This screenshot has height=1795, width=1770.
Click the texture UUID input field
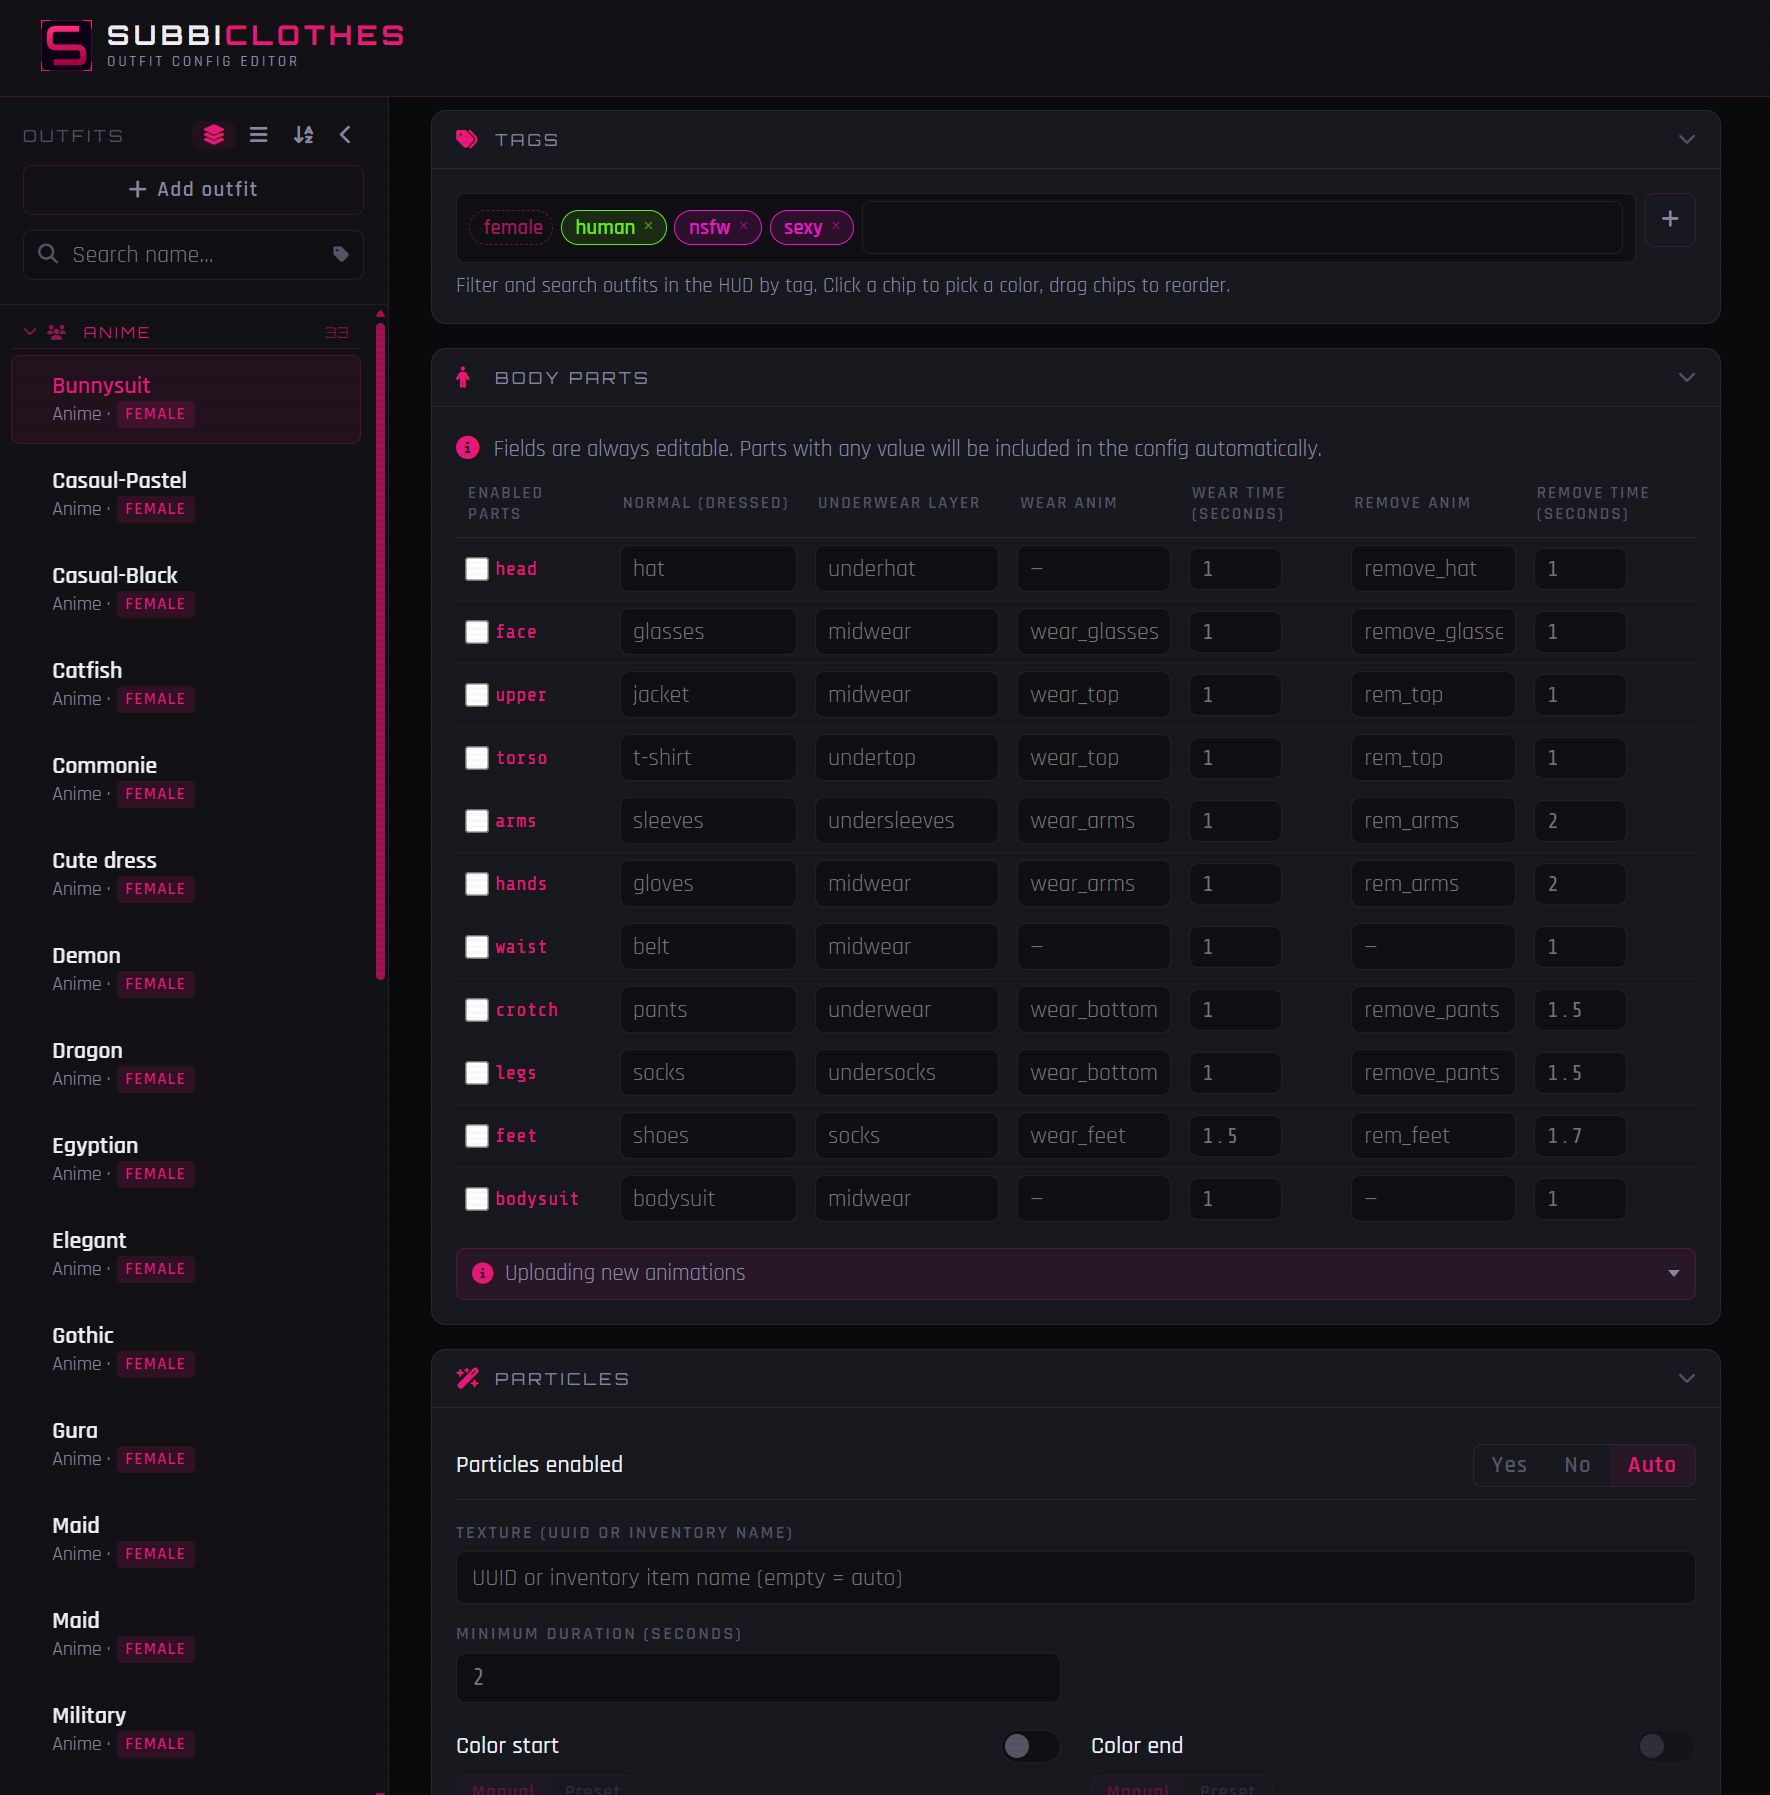coord(1075,1577)
